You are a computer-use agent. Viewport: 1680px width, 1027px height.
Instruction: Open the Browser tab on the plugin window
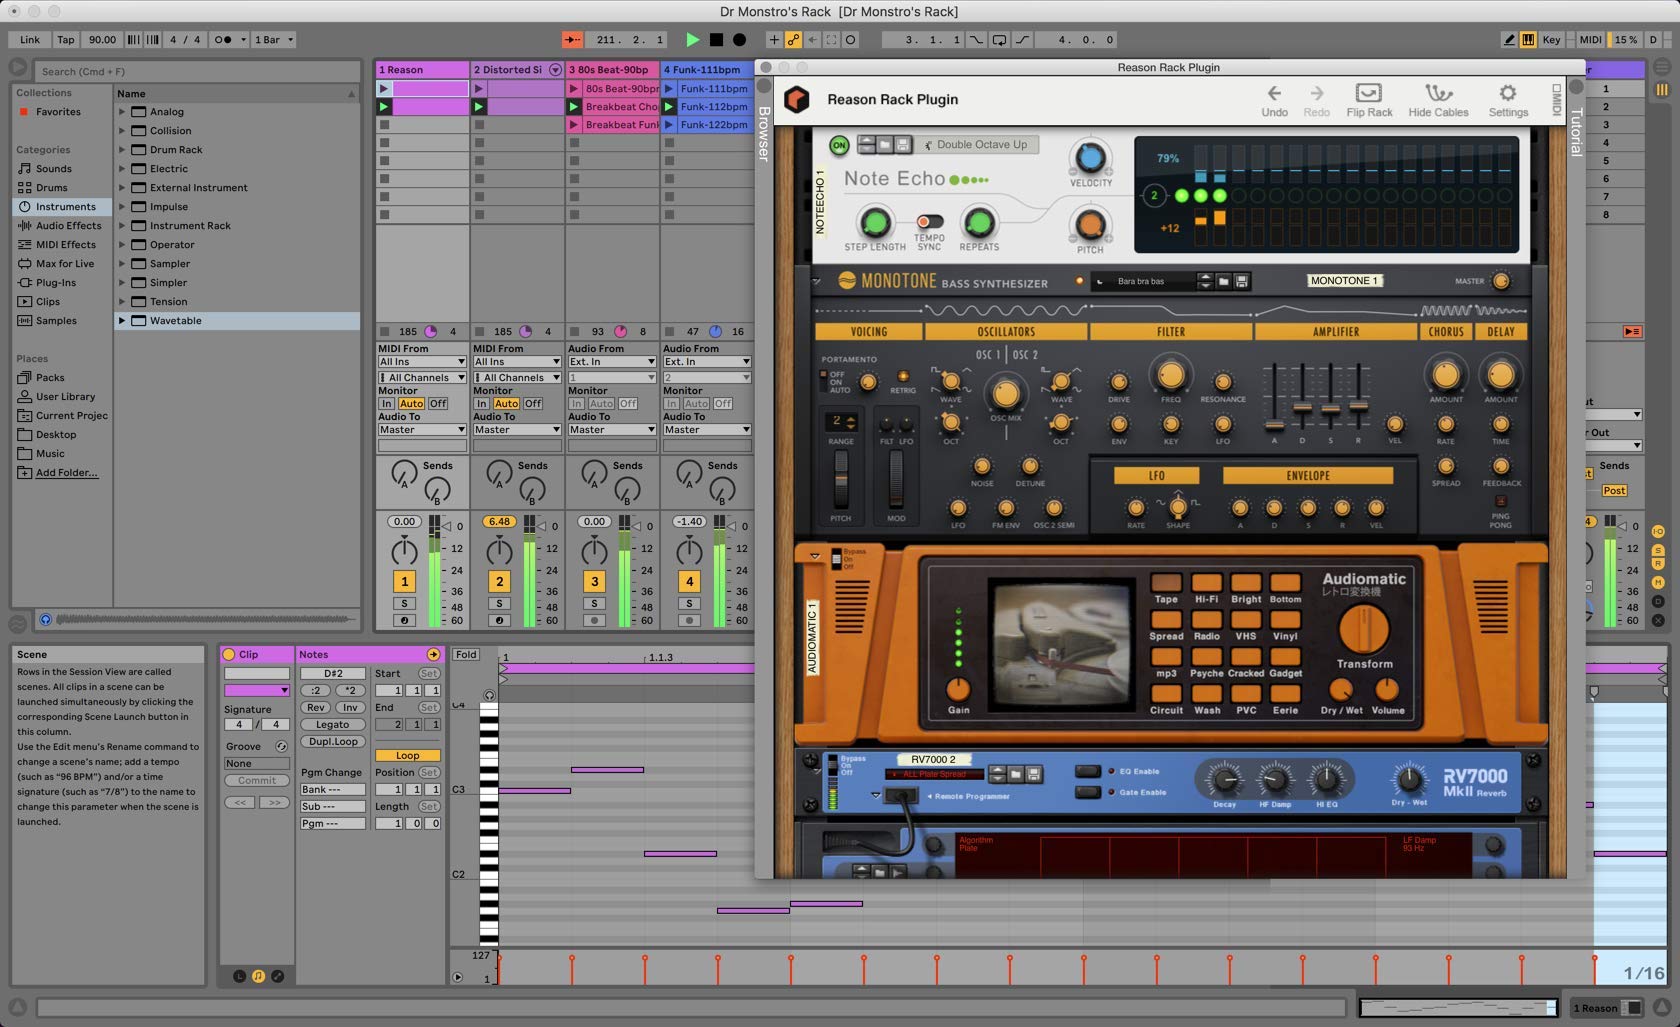763,135
